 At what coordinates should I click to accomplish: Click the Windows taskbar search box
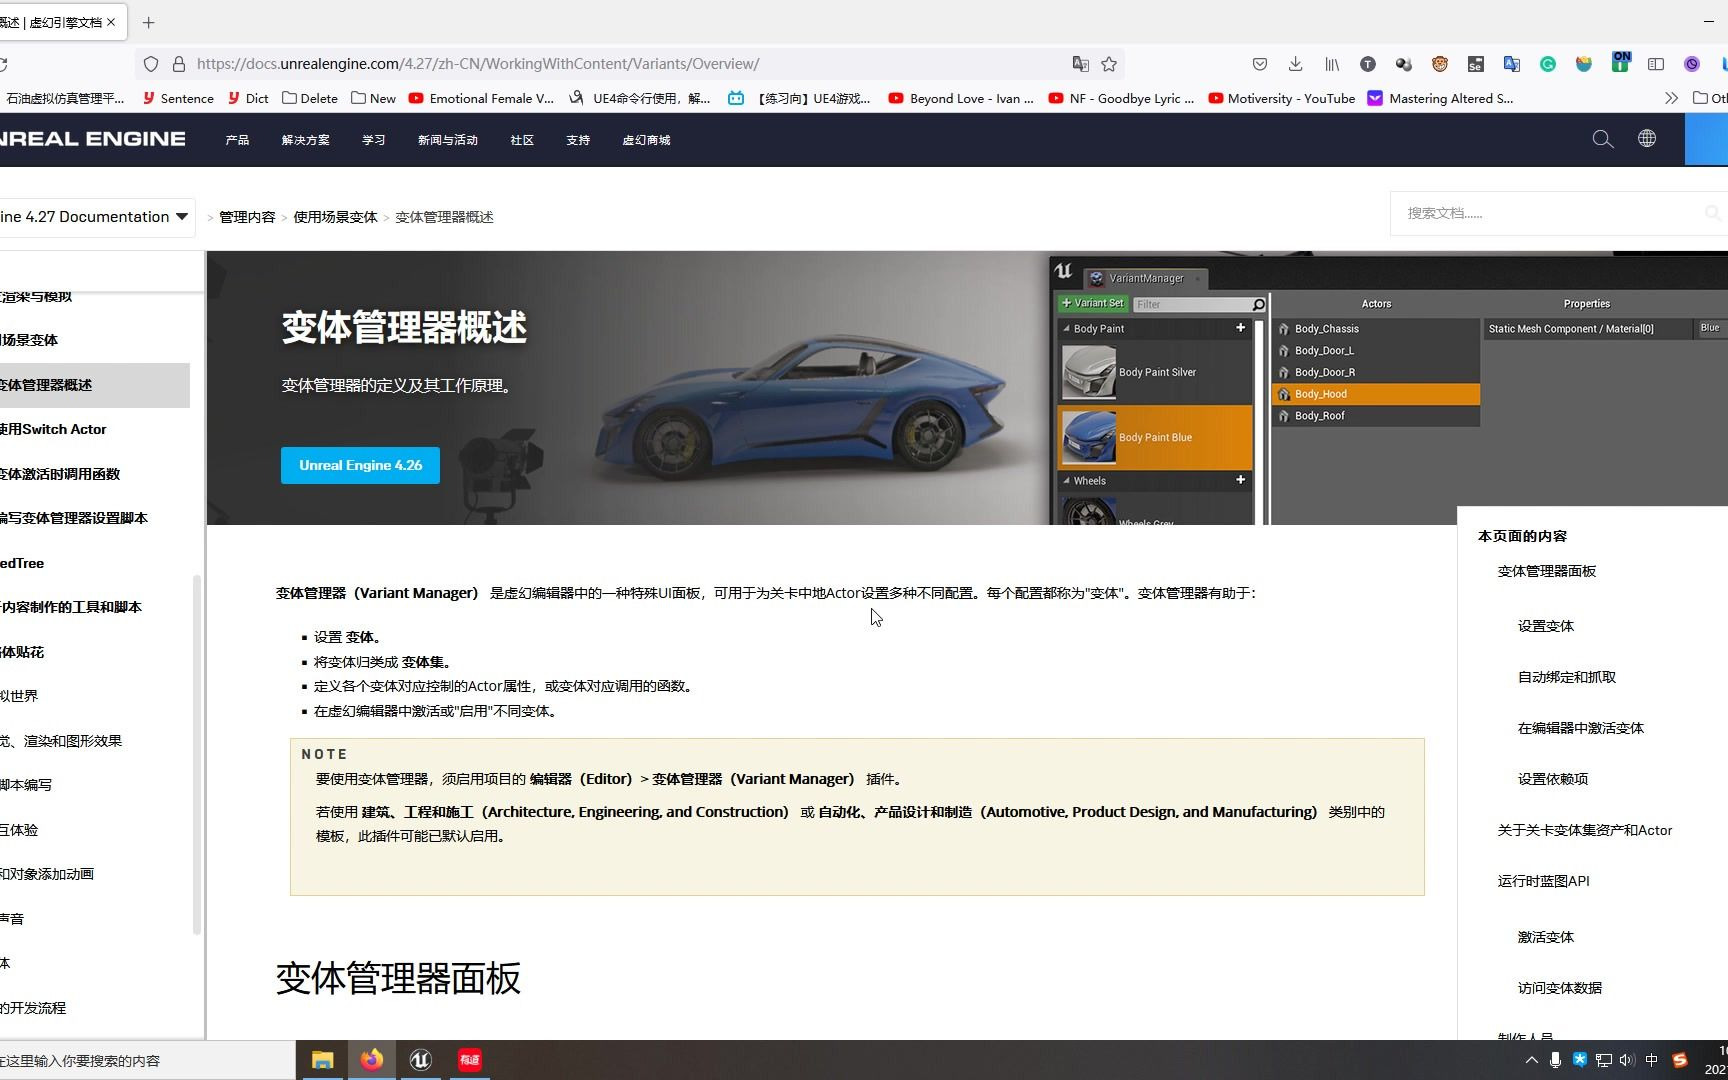[x=147, y=1060]
